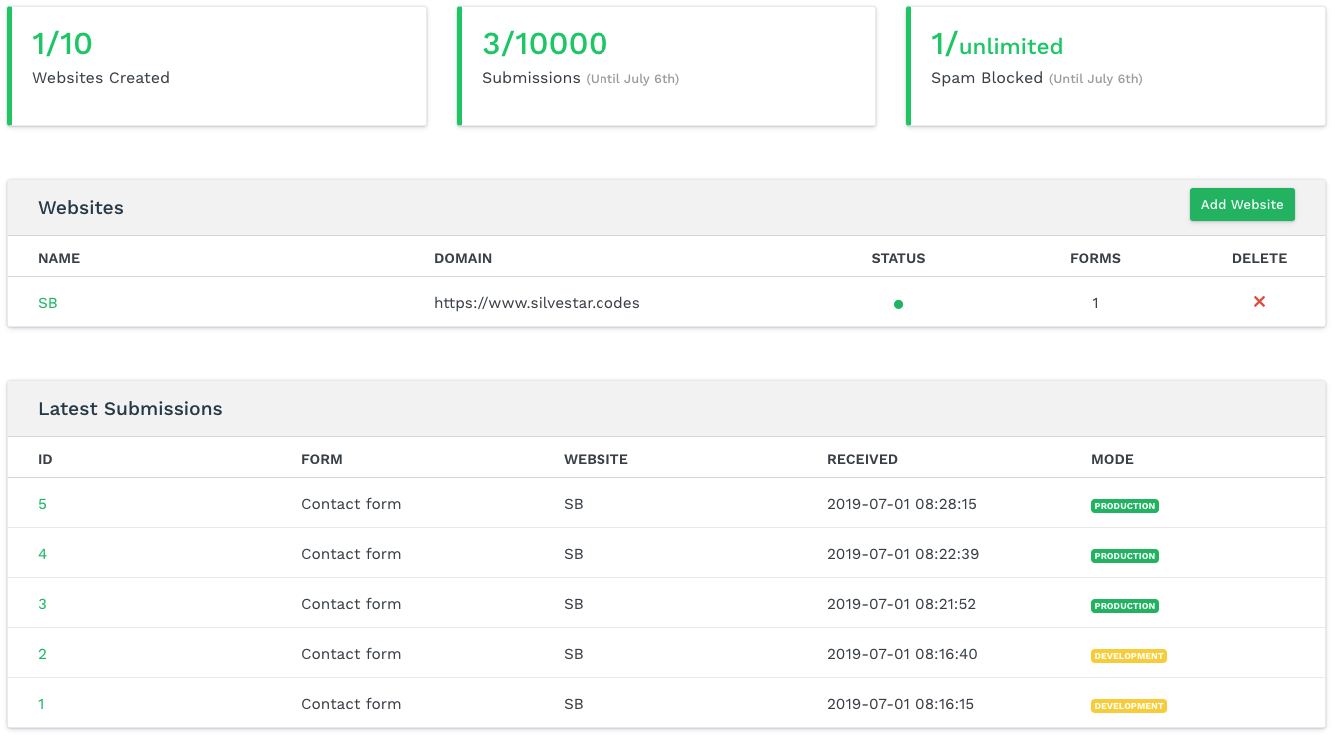Screen dimensions: 1335x736
Task: Select the Spam Blocked stats card
Action: [1116, 66]
